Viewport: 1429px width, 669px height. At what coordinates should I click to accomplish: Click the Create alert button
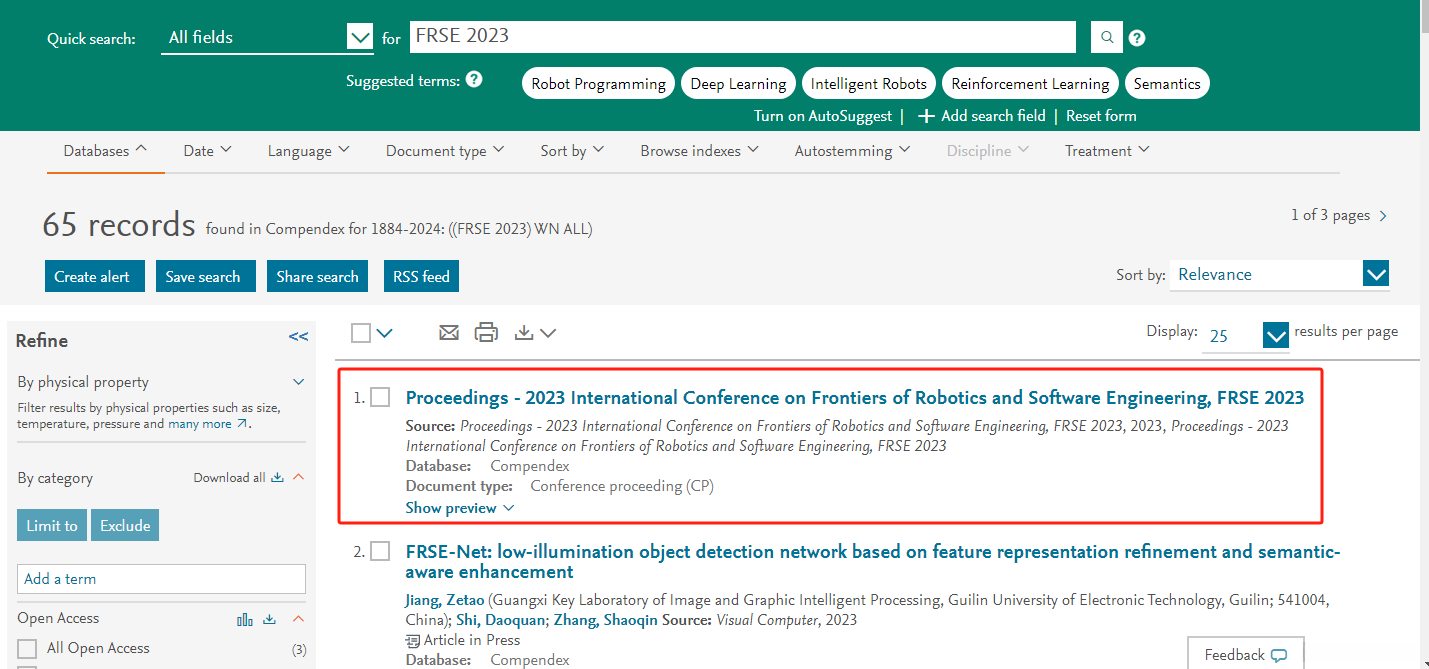(x=94, y=277)
